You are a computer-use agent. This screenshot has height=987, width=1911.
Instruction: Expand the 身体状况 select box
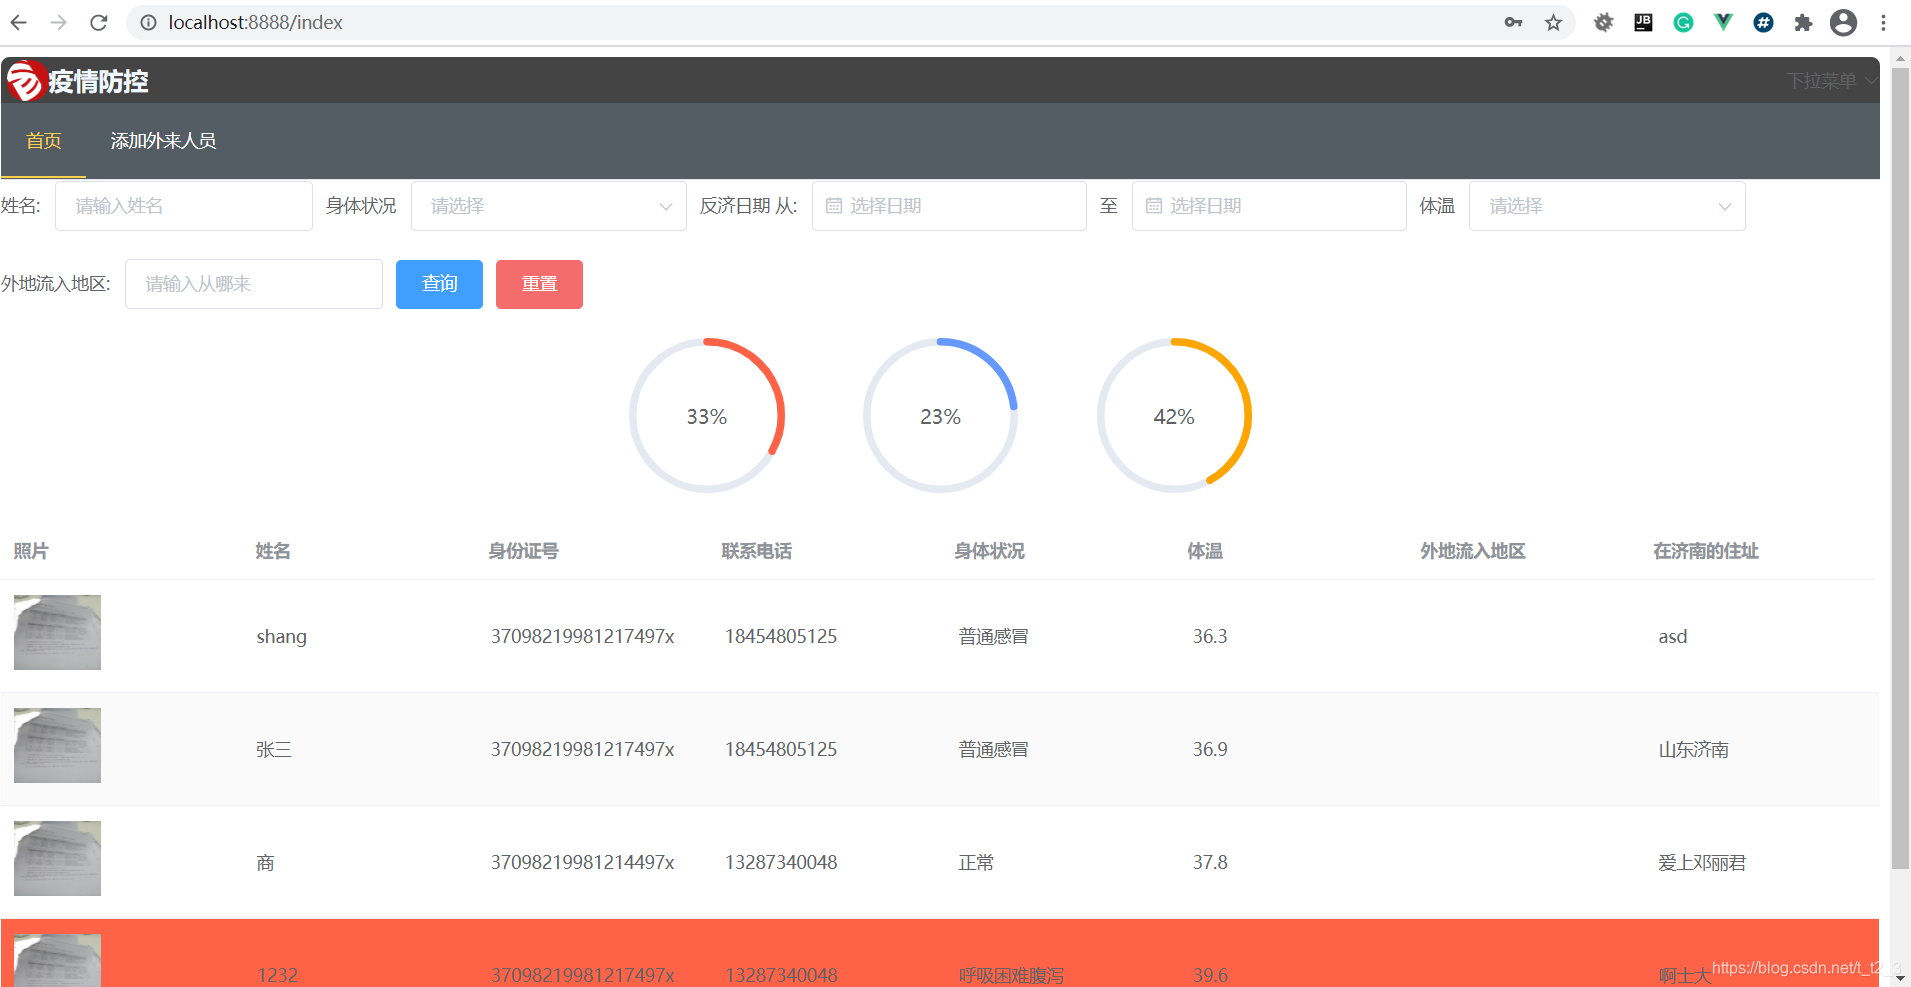click(549, 206)
